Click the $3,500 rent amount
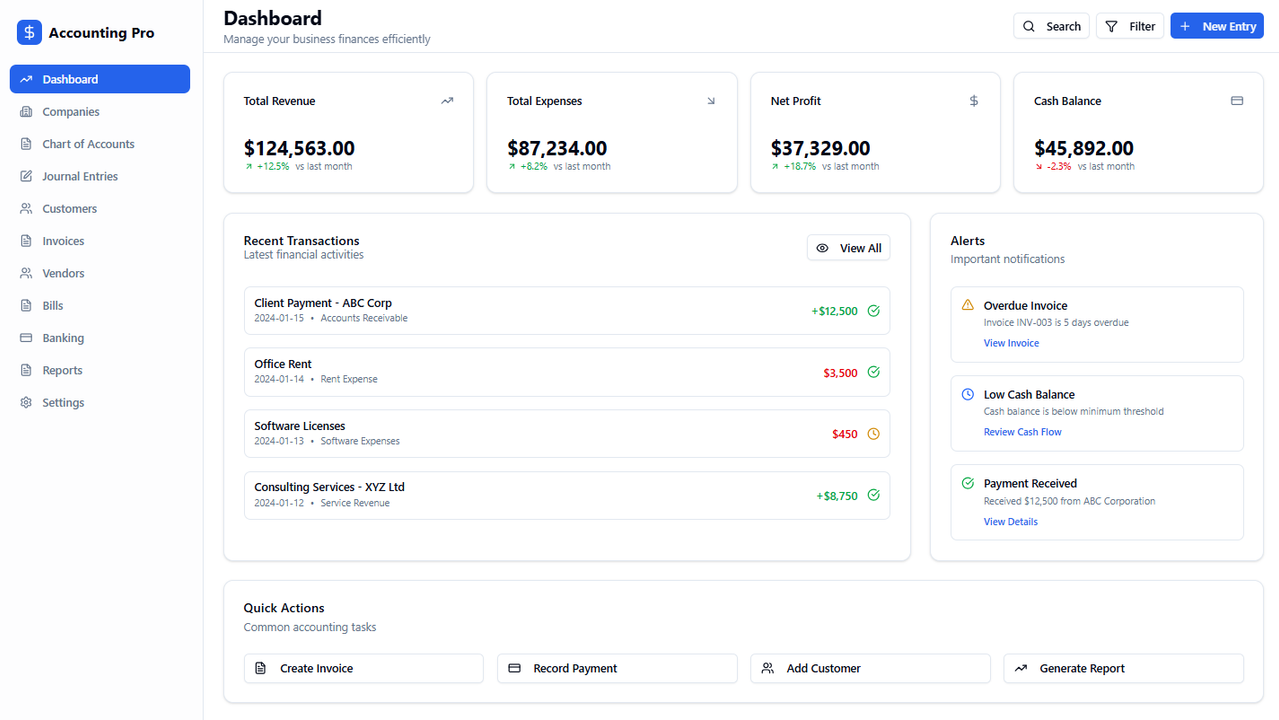This screenshot has width=1279, height=720. (840, 373)
